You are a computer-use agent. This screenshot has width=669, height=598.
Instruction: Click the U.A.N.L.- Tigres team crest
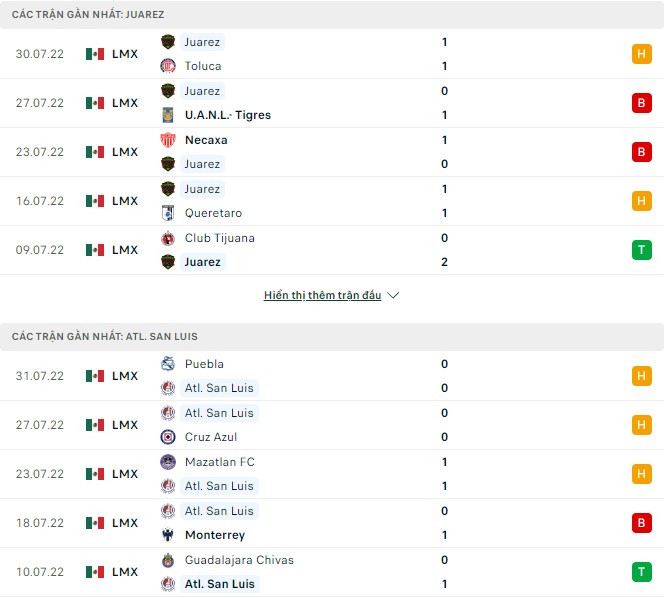click(x=168, y=115)
